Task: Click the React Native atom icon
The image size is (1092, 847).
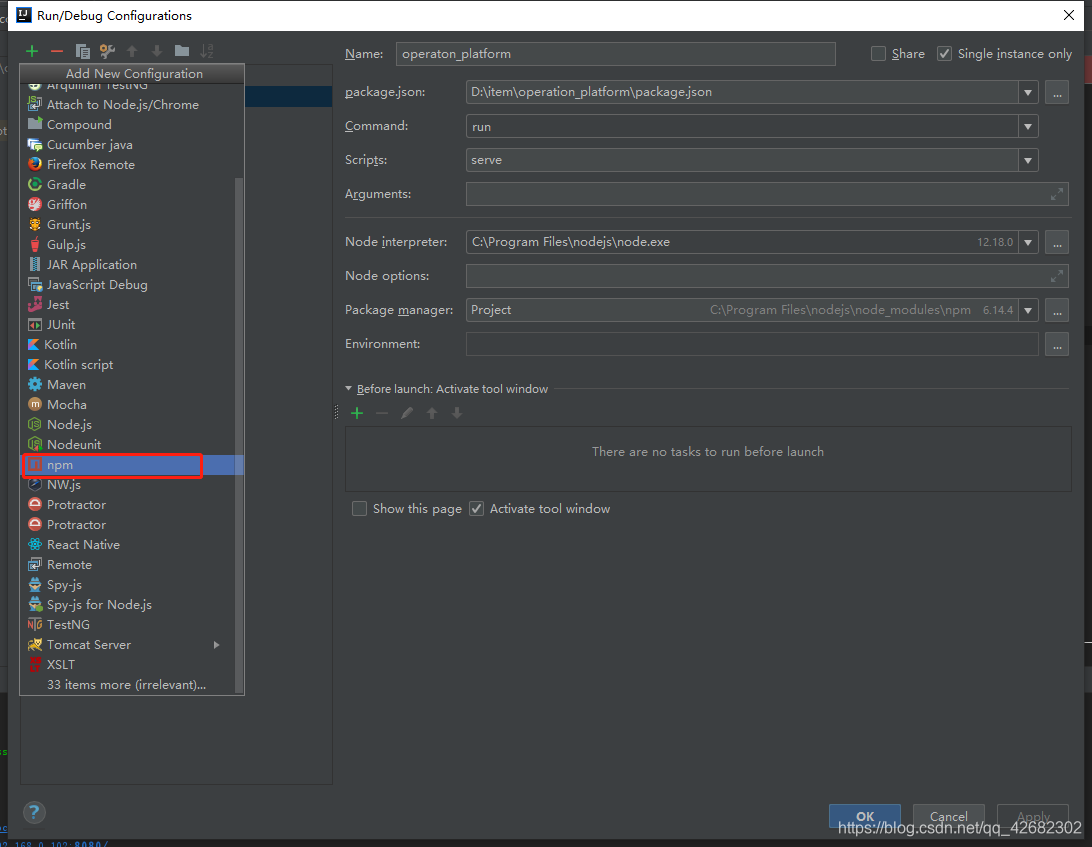Action: tap(35, 545)
